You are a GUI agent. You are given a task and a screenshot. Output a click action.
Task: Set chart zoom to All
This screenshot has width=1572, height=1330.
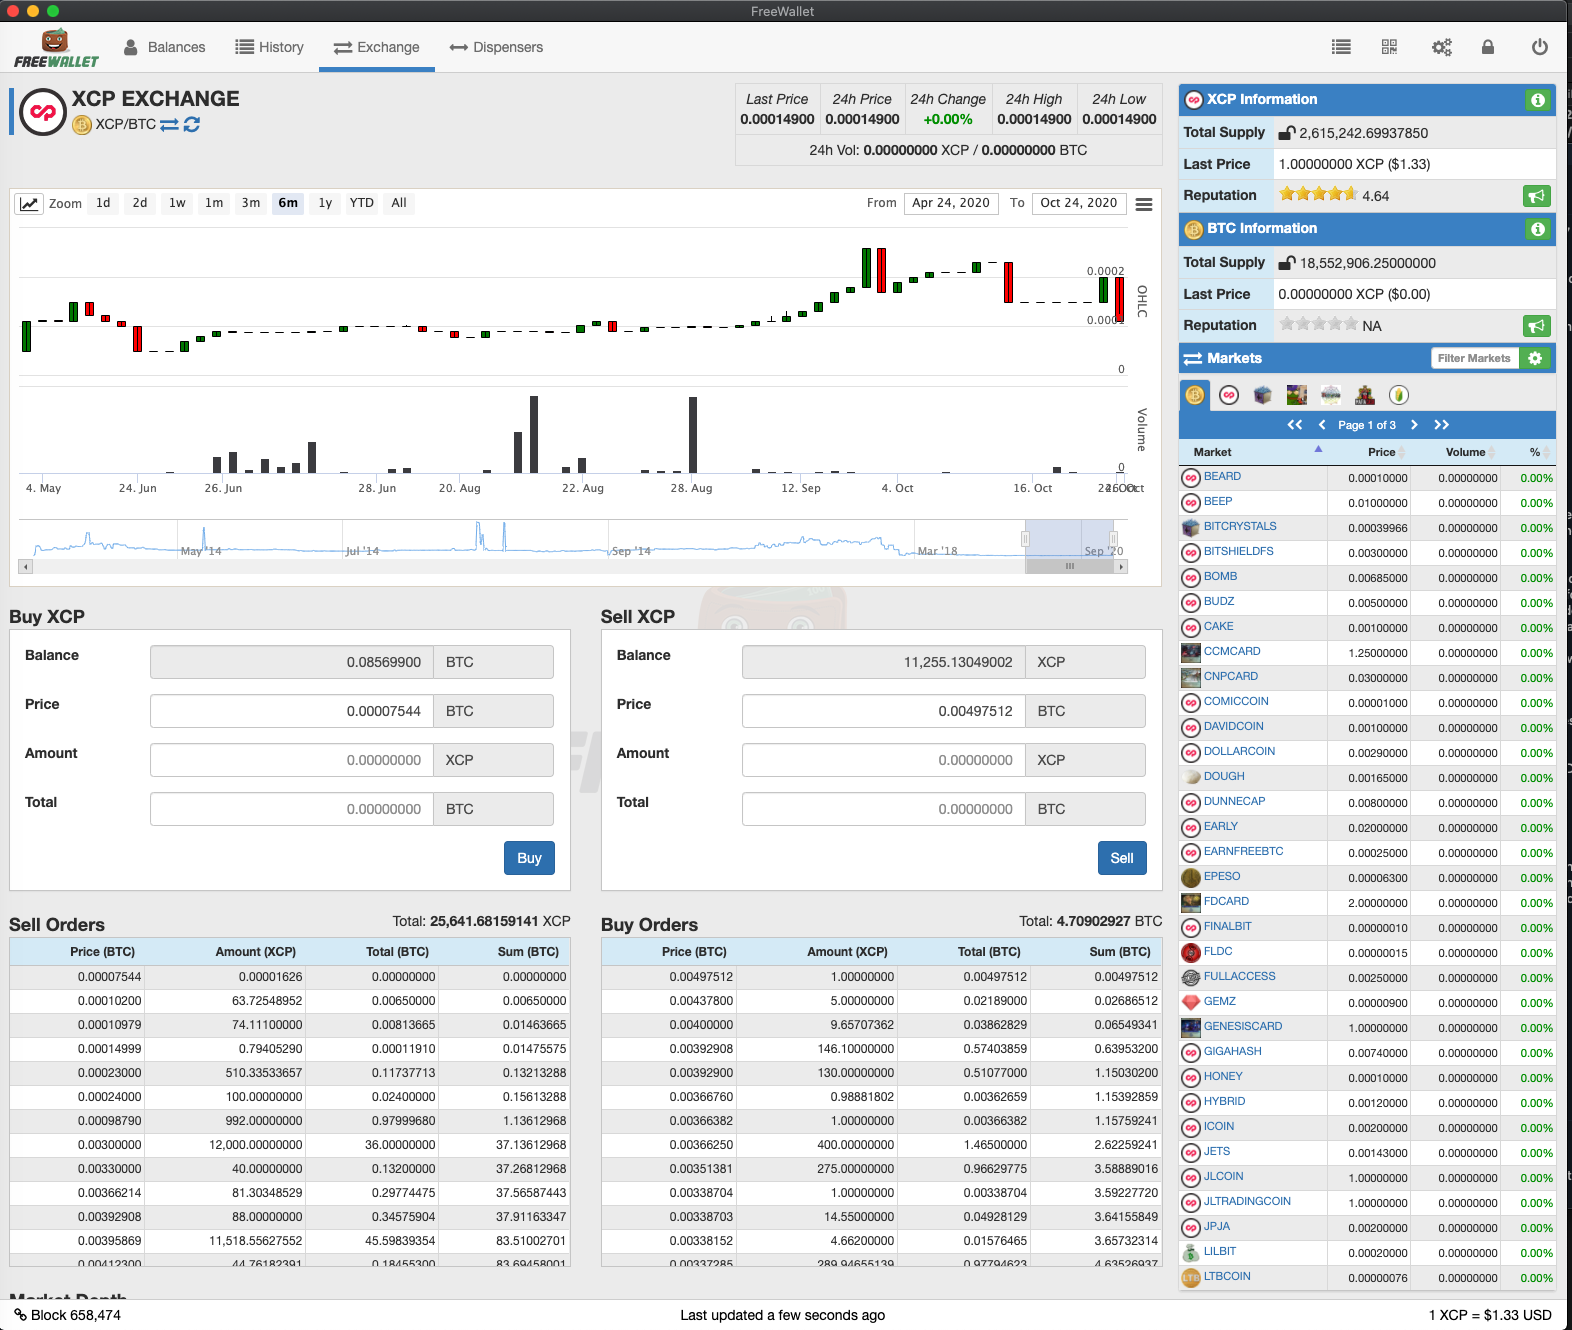(399, 203)
